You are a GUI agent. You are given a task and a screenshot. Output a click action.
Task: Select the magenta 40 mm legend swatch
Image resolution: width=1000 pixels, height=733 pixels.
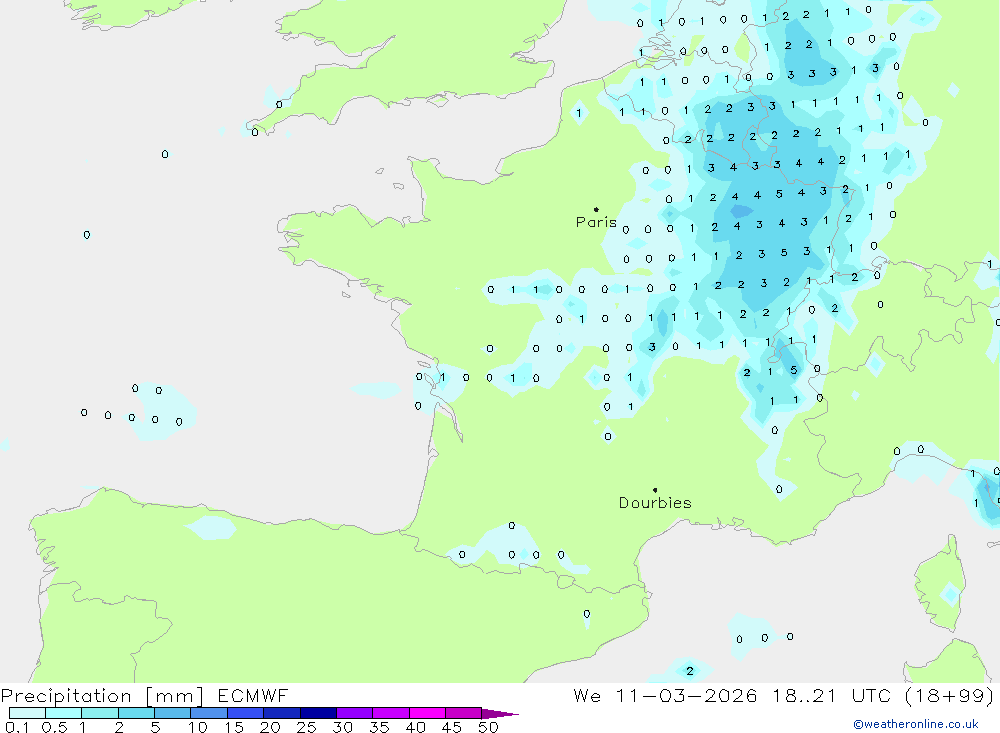click(x=427, y=713)
